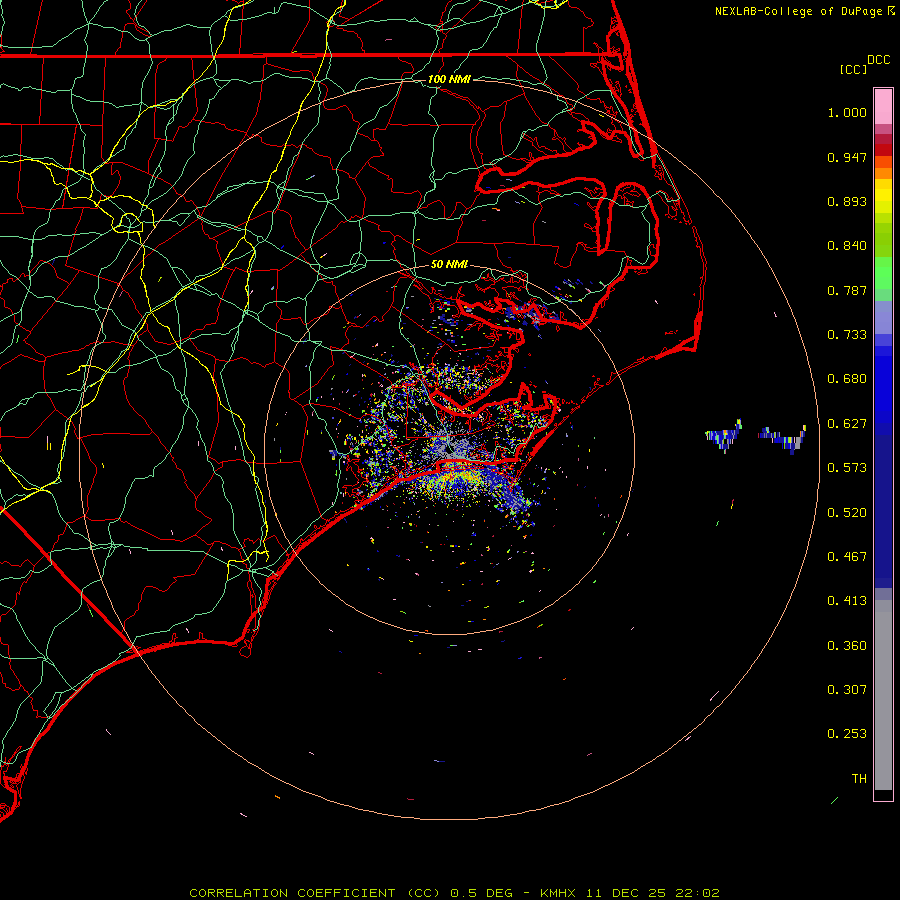Click the Correlation Coefficient KMHX caption

pos(454,893)
